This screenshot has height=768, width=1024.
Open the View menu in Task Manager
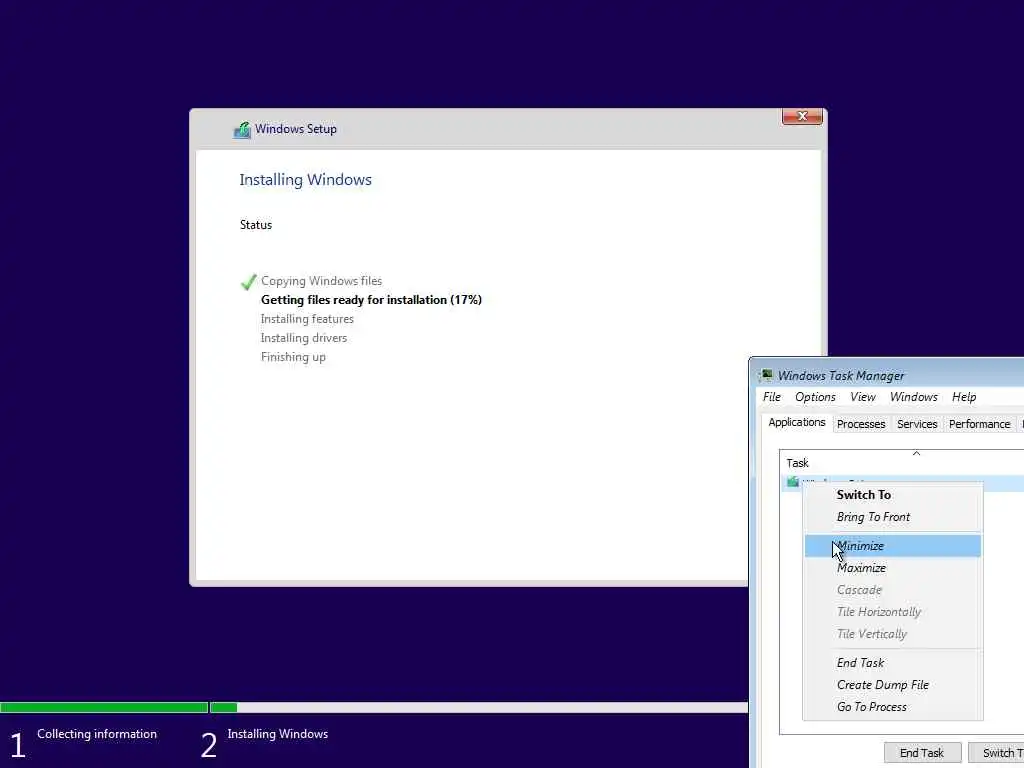863,397
